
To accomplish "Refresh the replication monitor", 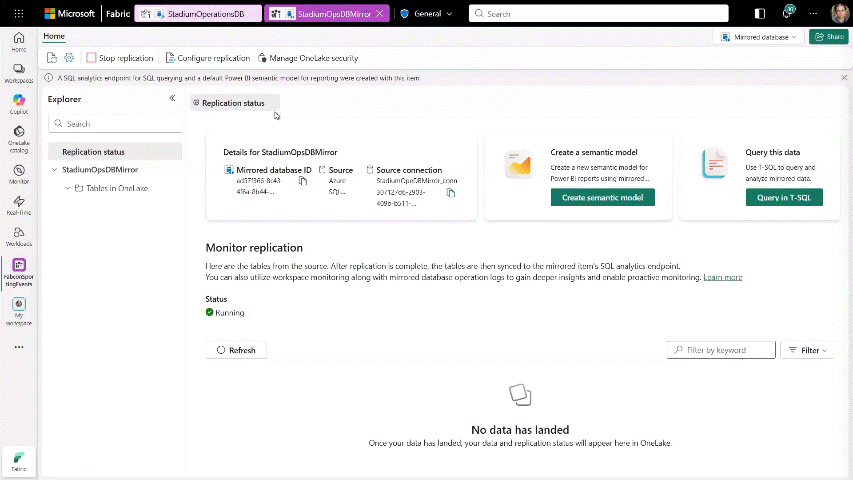I will tap(236, 350).
